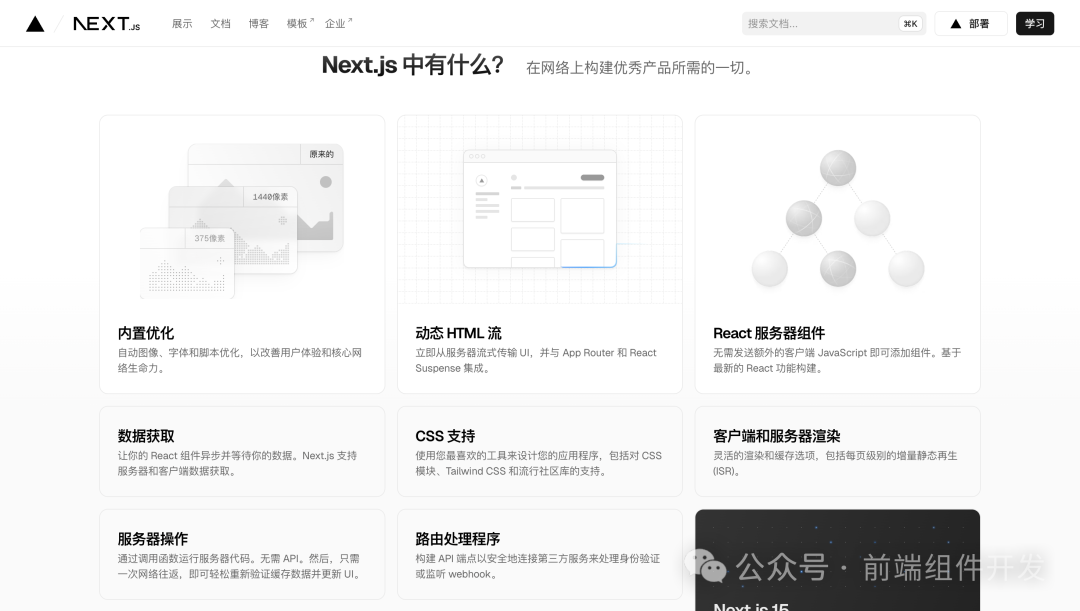Open the 路由处理程序 card
Viewport: 1080px width, 611px height.
tap(539, 555)
